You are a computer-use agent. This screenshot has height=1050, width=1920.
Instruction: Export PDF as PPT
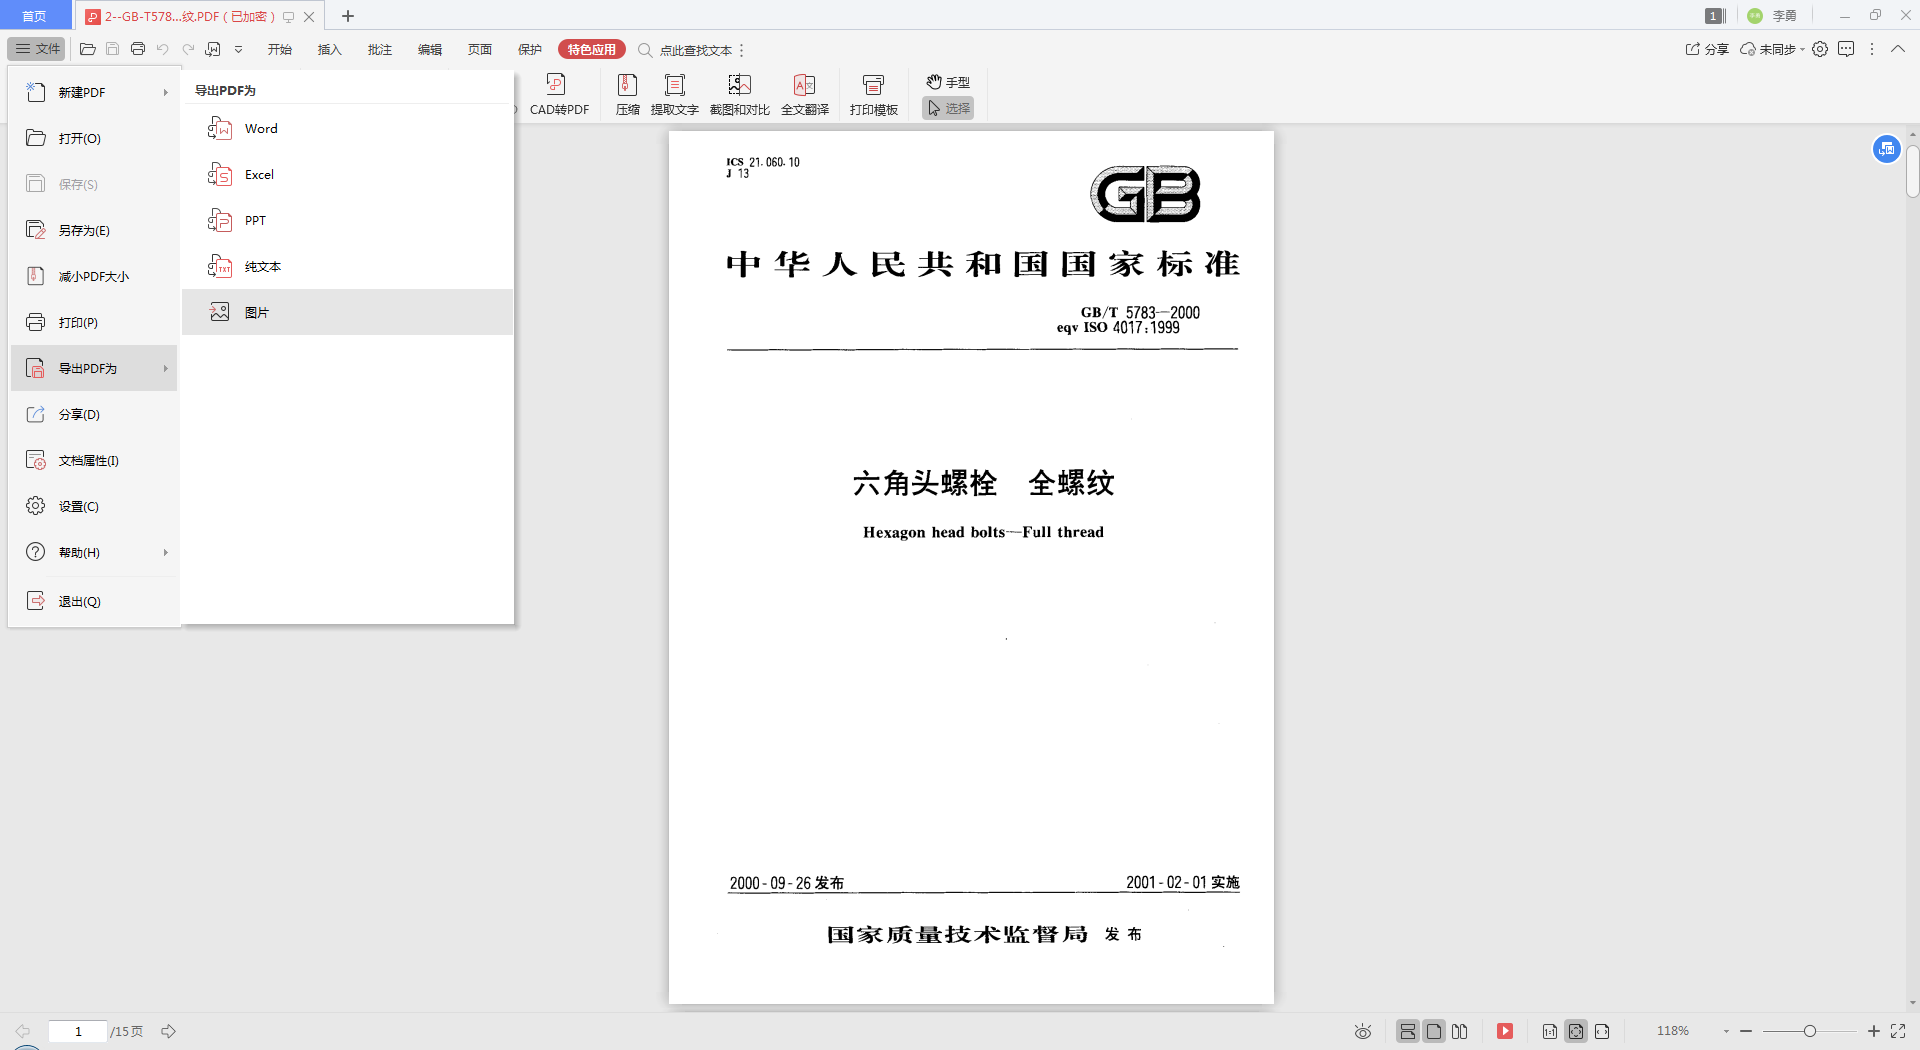(x=348, y=220)
